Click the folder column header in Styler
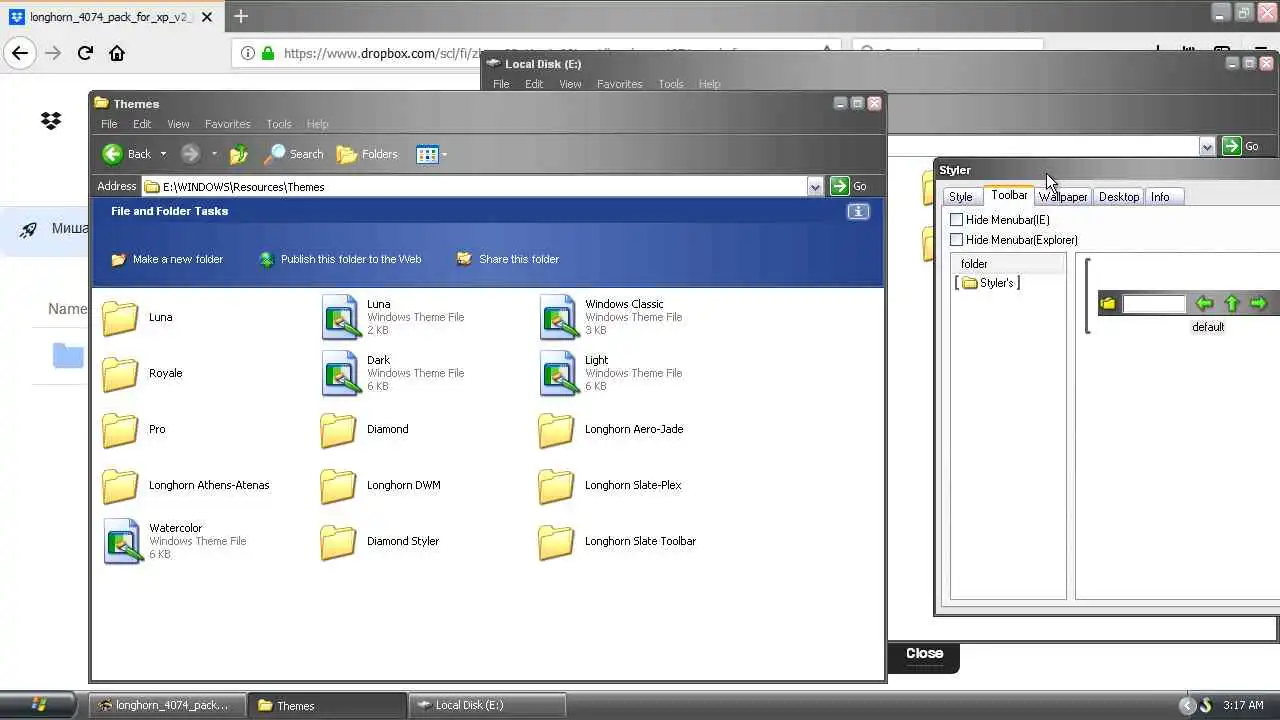The width and height of the screenshot is (1280, 720). point(1008,264)
